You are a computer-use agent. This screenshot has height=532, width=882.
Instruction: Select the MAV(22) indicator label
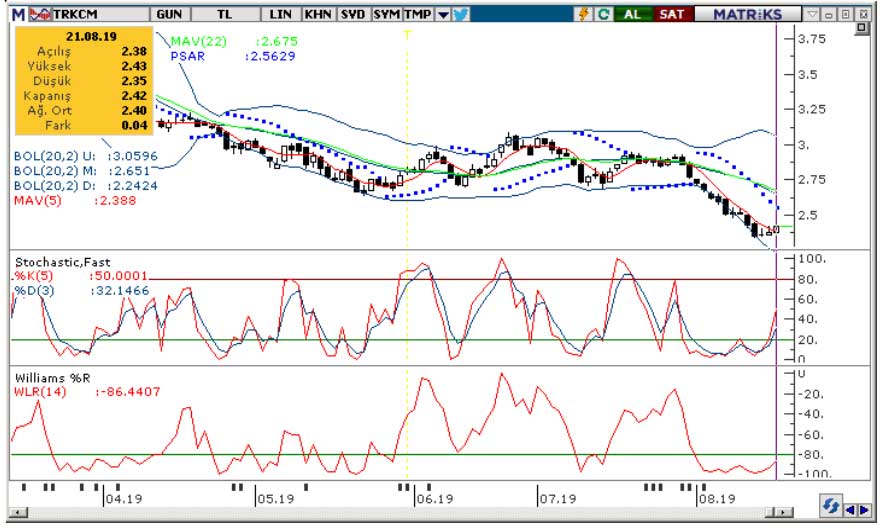[x=199, y=42]
